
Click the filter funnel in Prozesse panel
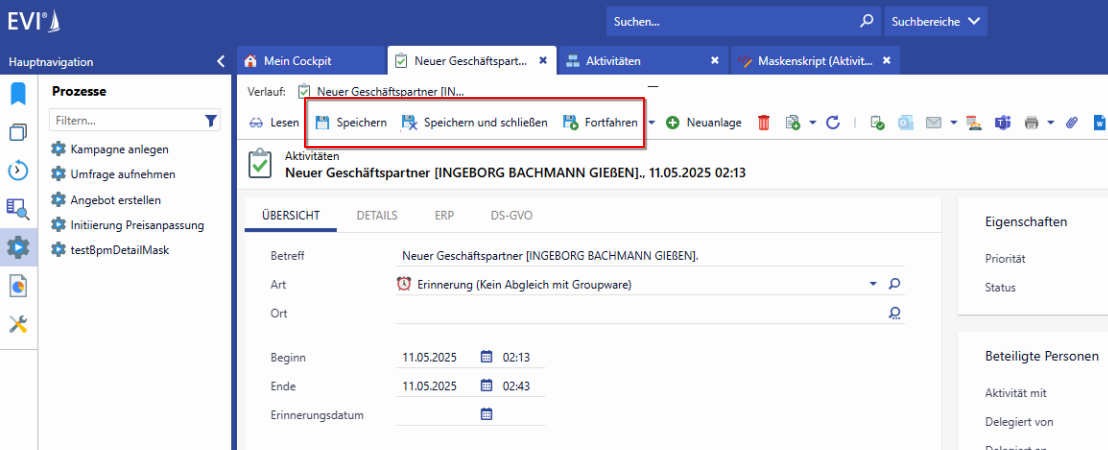211,121
